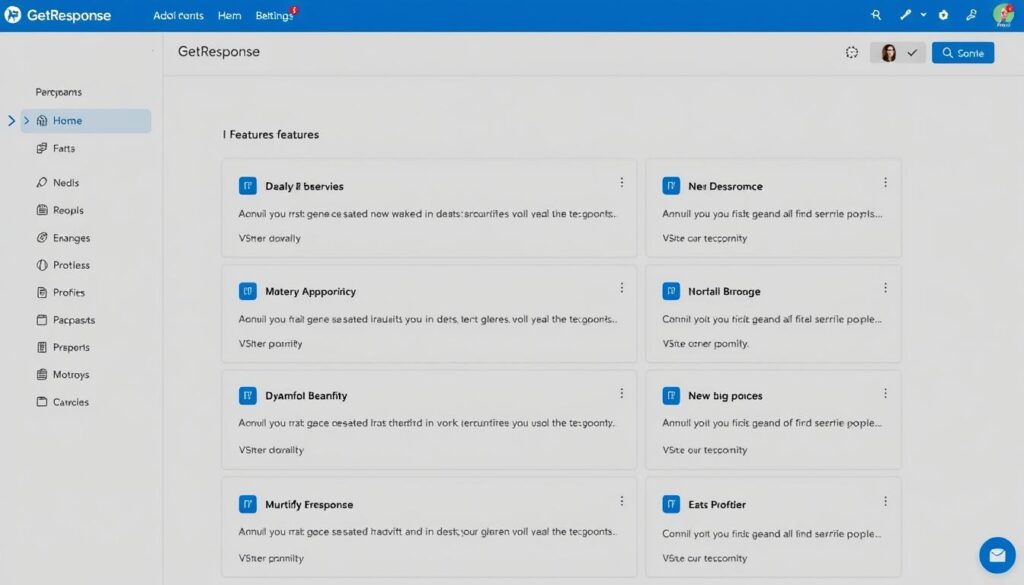Screen dimensions: 1024x585
Task: Open the three-dot menu on Matery Apporincy card
Action: click(622, 288)
